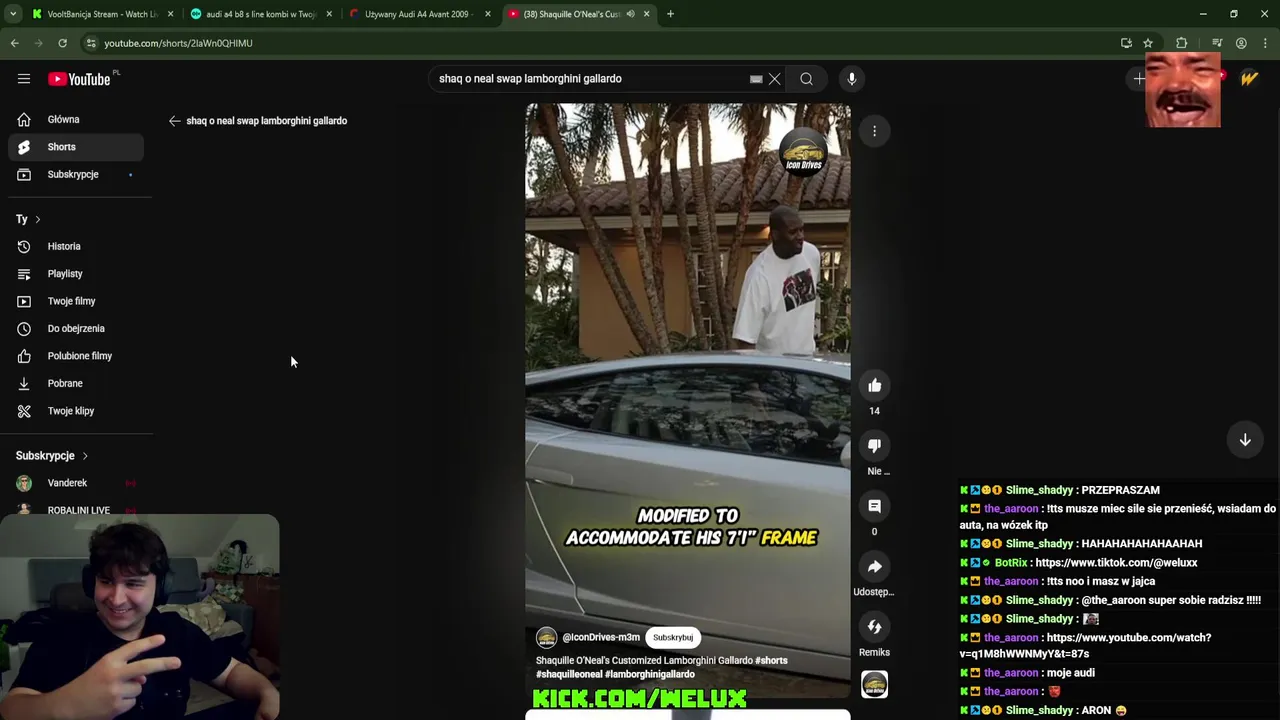
Task: Go to the YouTube logo home
Action: pos(79,79)
